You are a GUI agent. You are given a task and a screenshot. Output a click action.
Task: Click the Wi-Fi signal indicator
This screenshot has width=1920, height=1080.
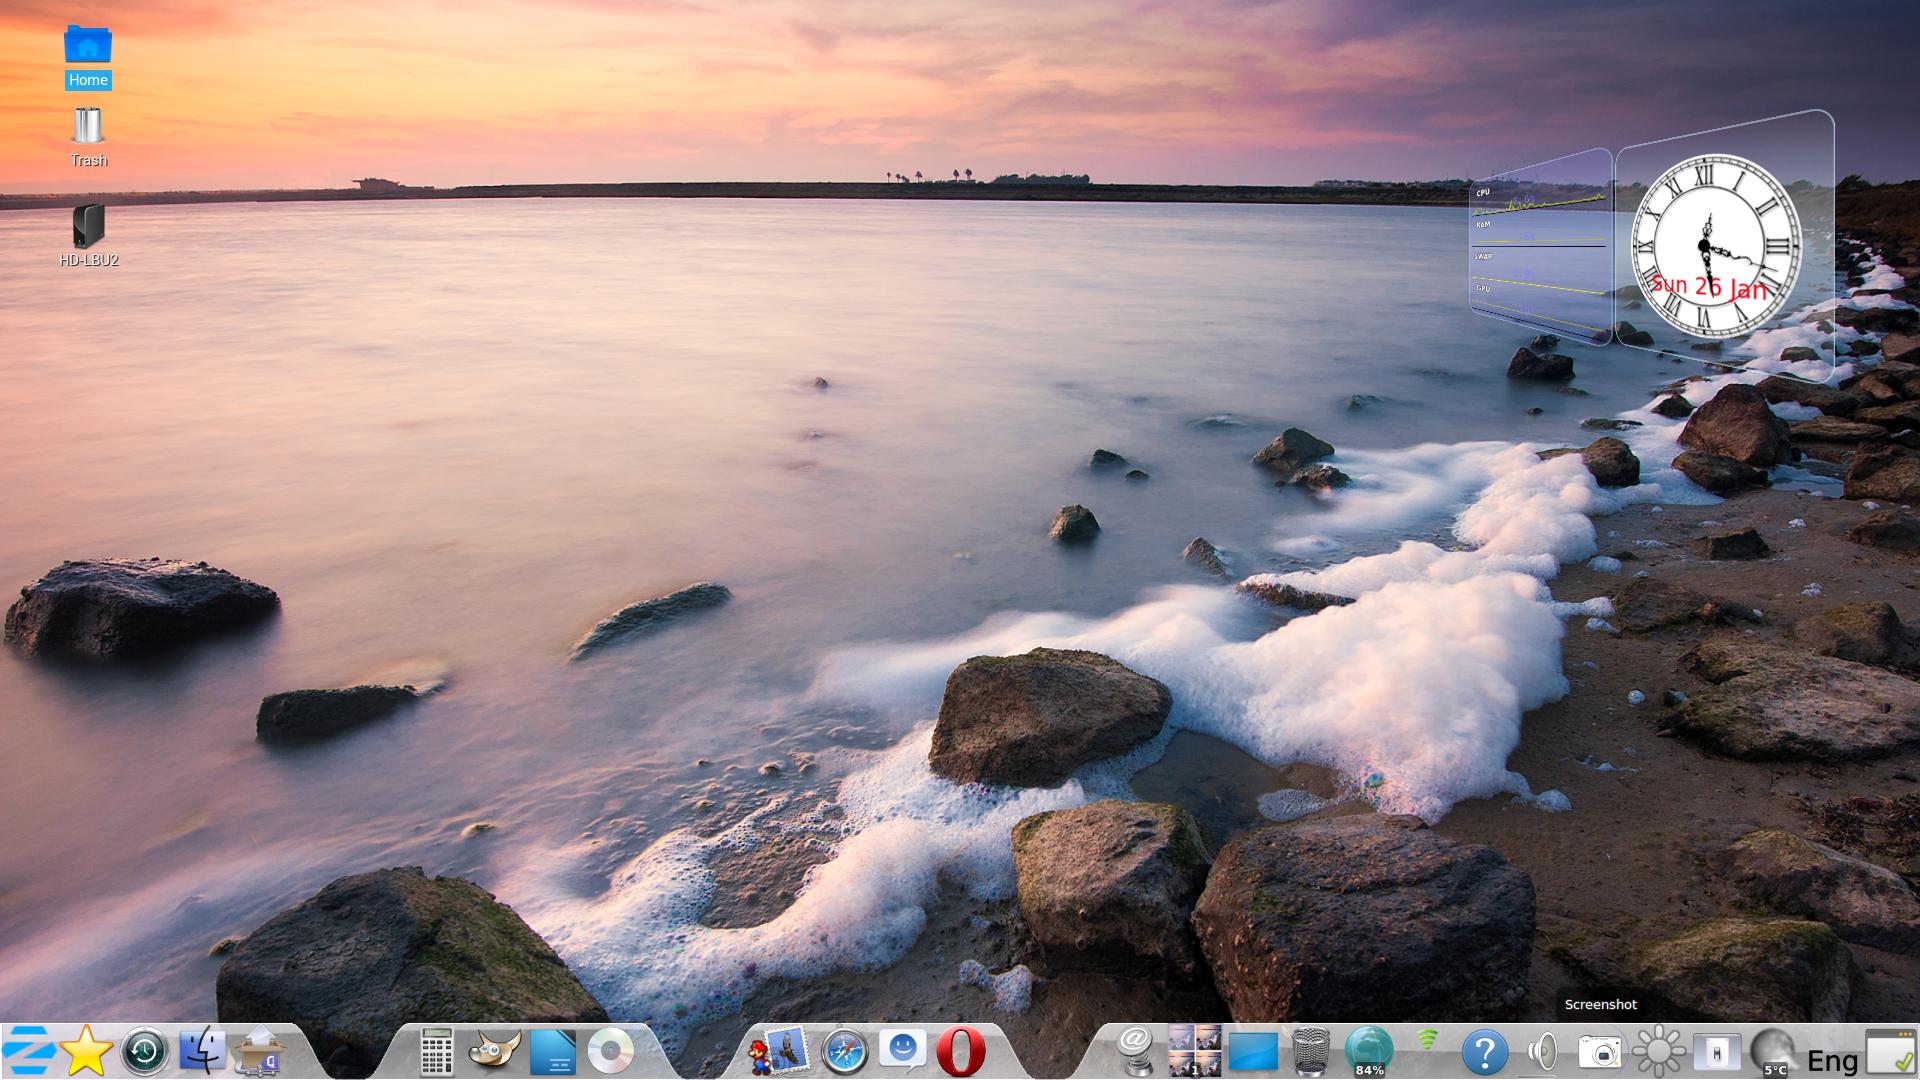pyautogui.click(x=1427, y=1042)
